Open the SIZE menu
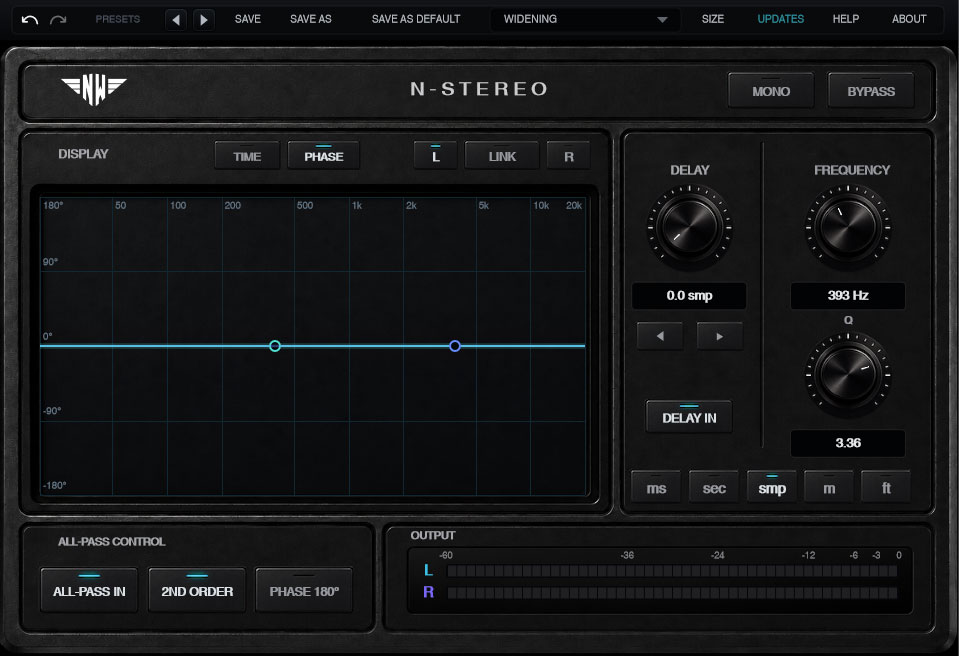Image resolution: width=959 pixels, height=656 pixels. [x=713, y=20]
